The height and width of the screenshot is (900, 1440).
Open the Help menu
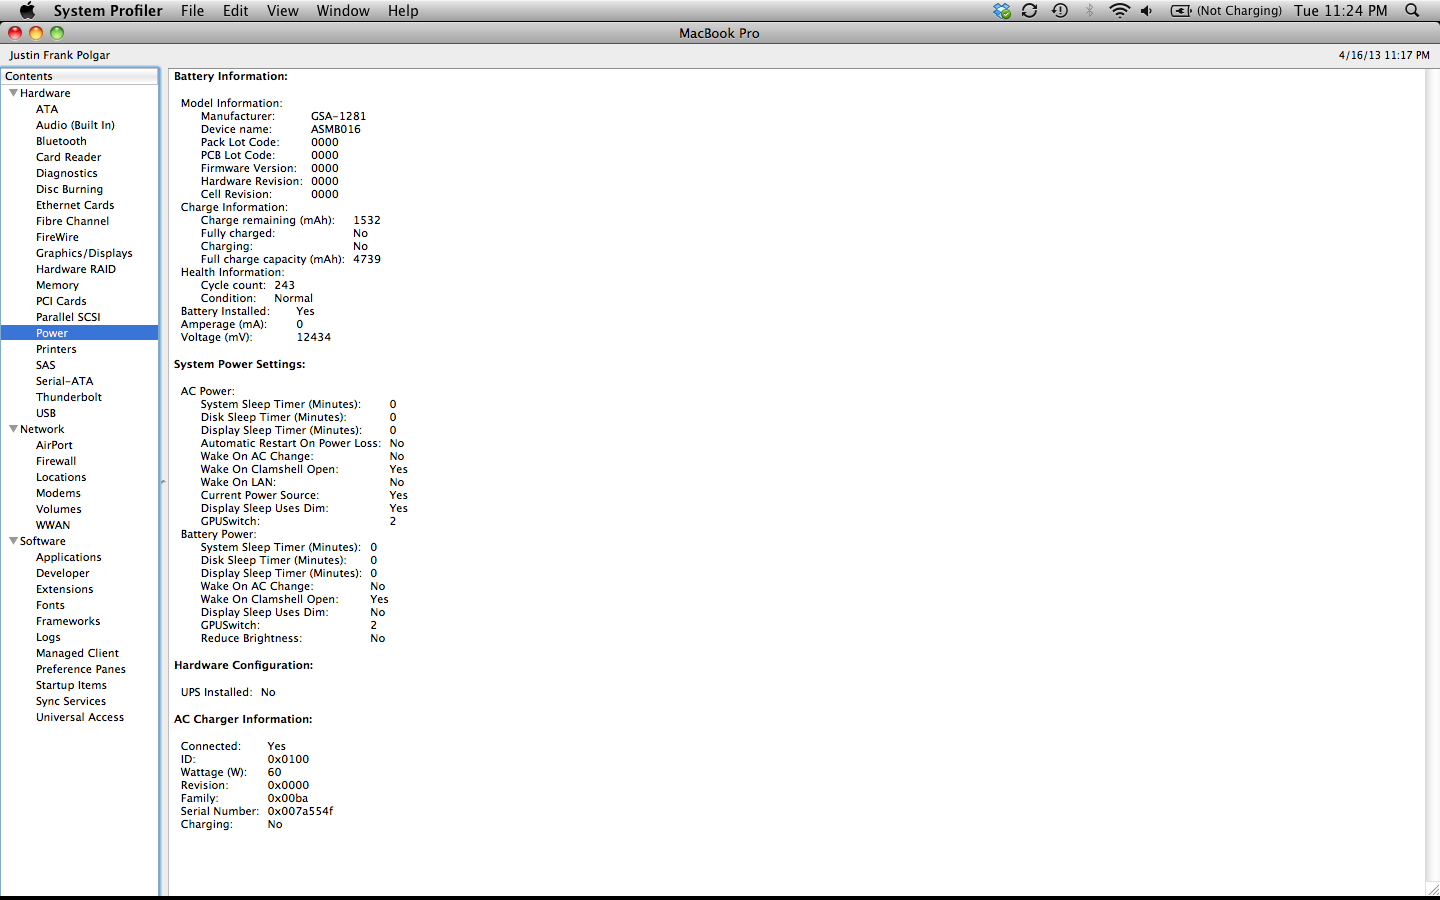coord(403,10)
